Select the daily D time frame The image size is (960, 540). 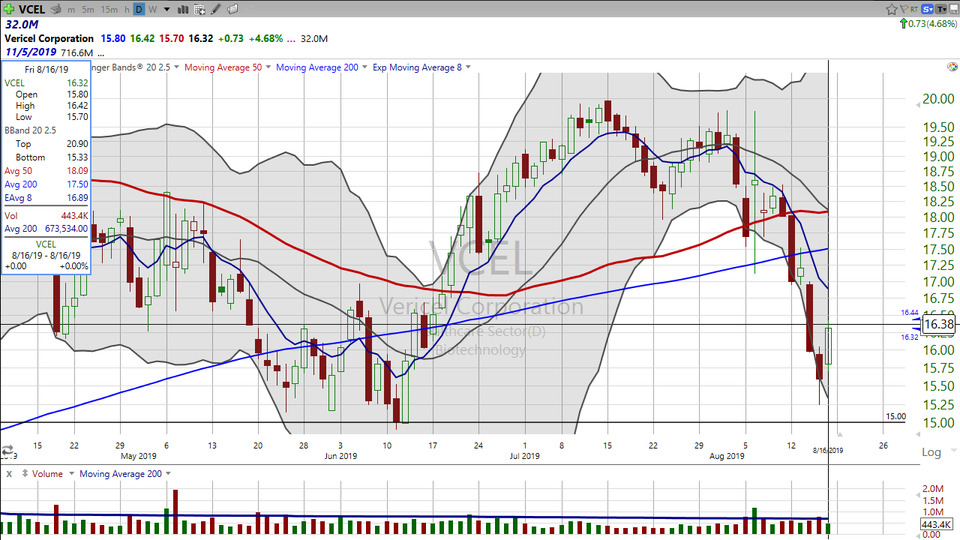pos(139,9)
